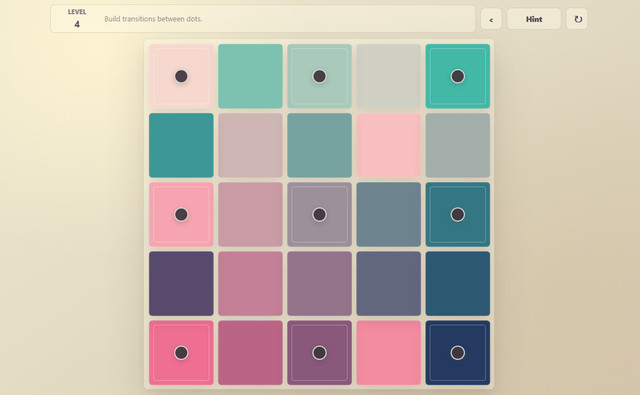The height and width of the screenshot is (395, 640).
Task: Select the center mauve-gray dotted tile
Action: click(319, 214)
